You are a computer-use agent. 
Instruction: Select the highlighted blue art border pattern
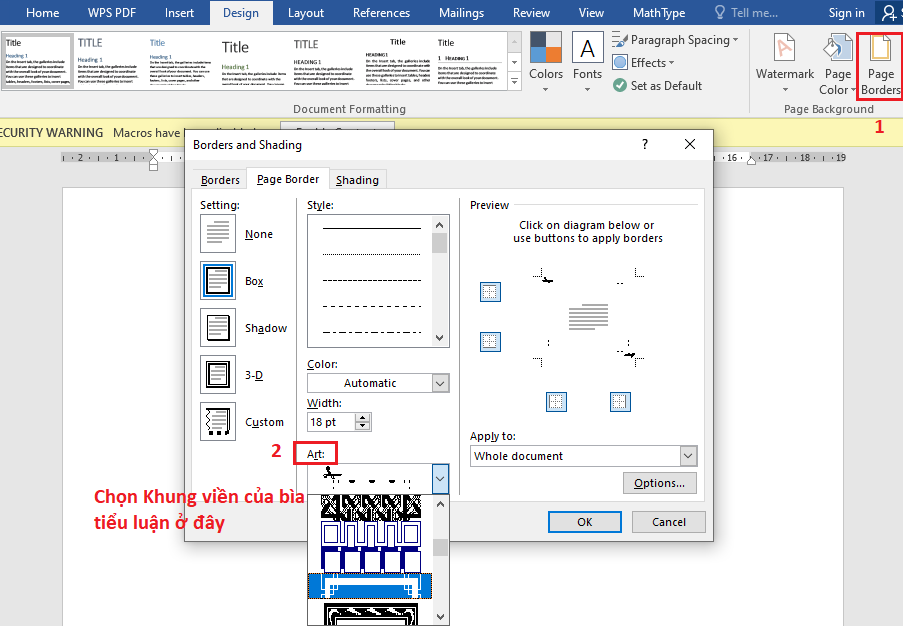369,585
